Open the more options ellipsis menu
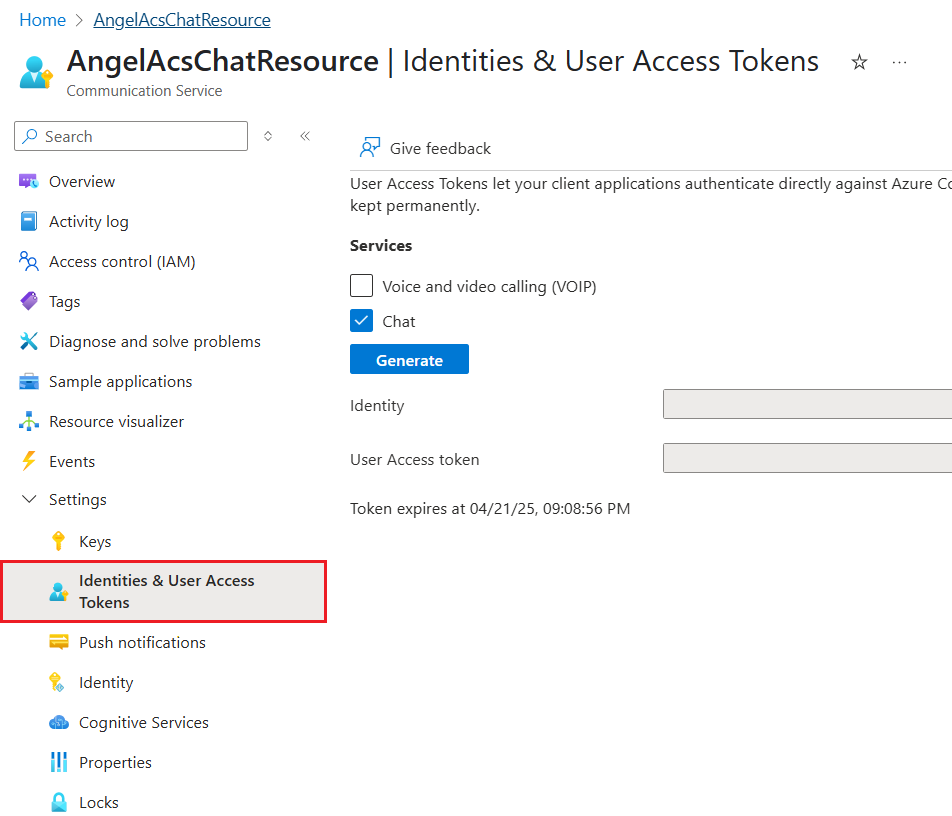This screenshot has width=952, height=816. [x=899, y=61]
